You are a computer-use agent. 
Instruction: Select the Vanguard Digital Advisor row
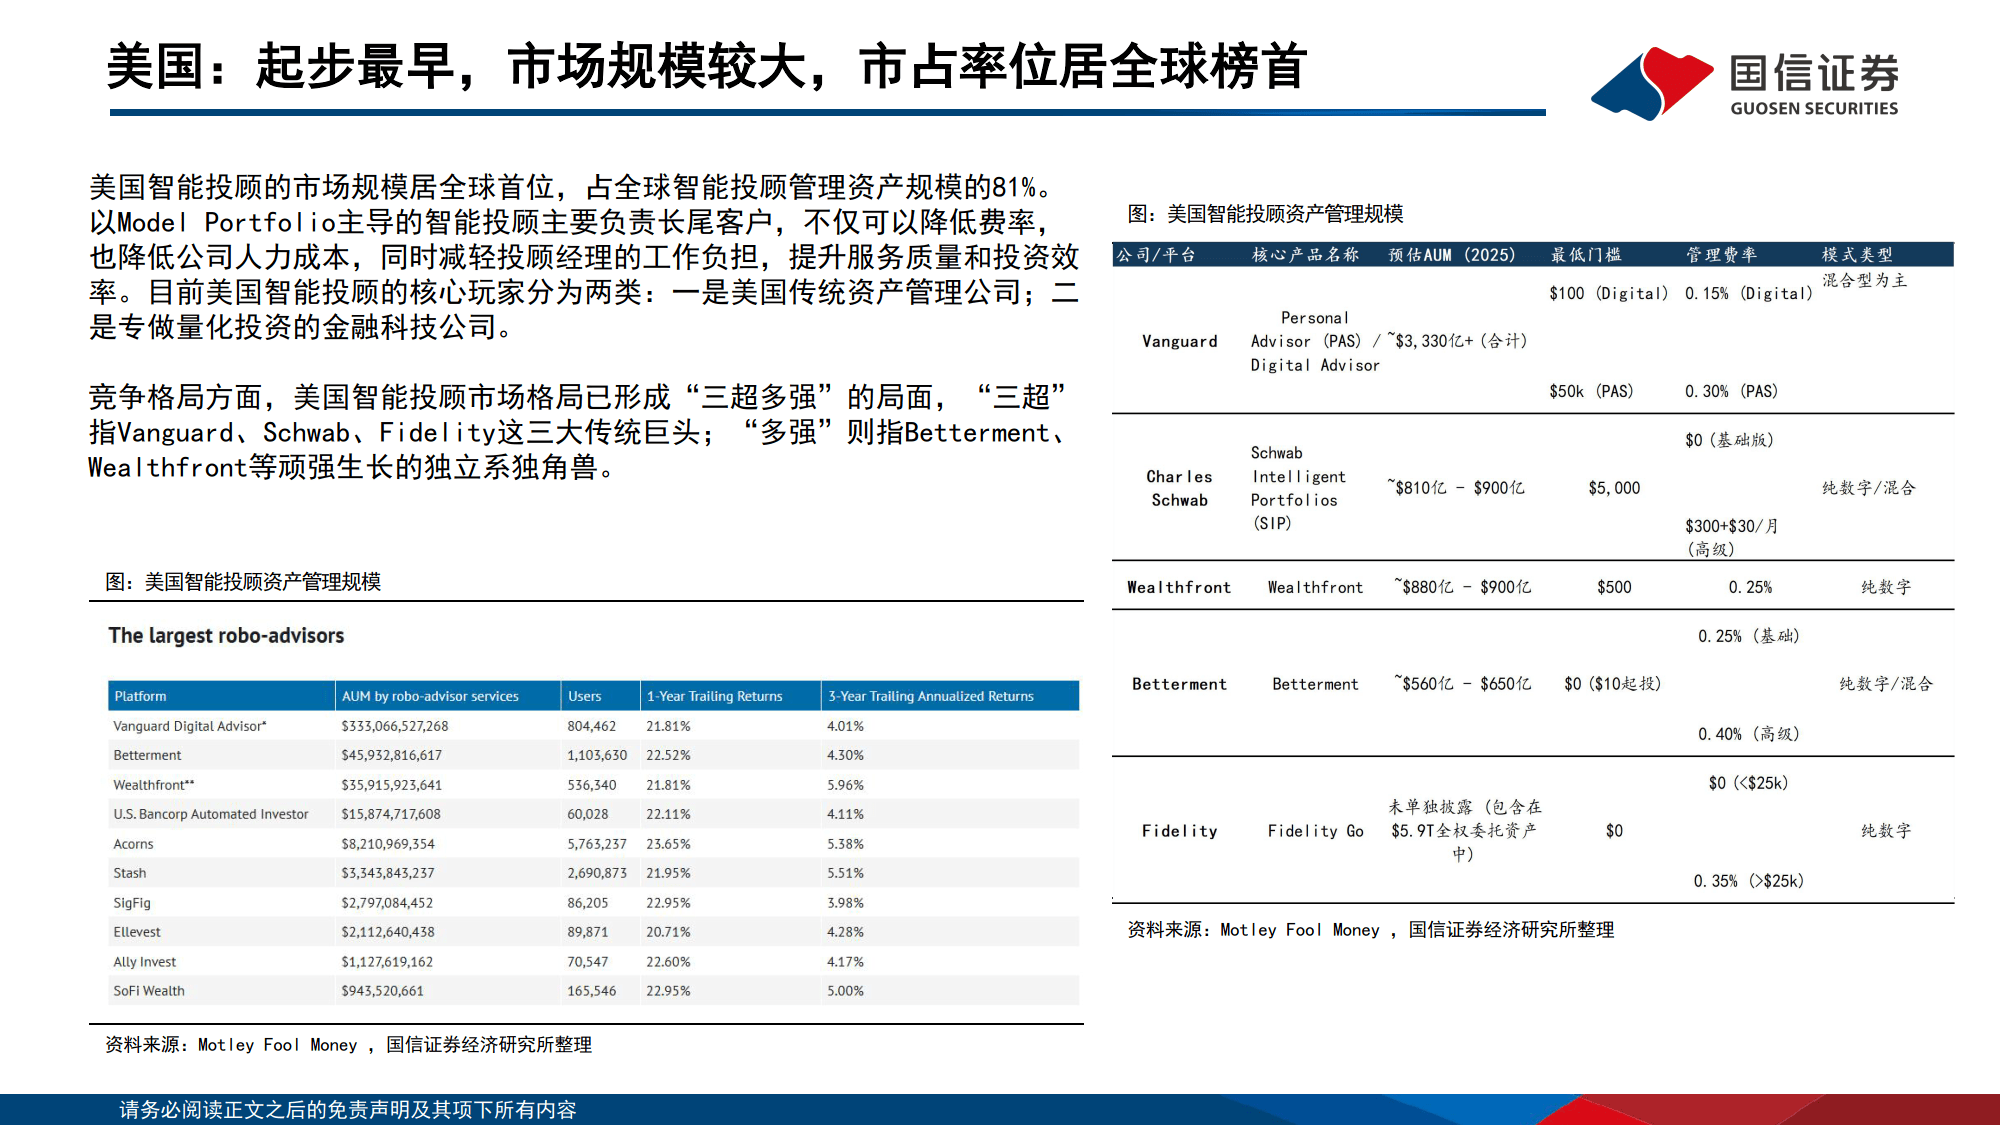click(x=188, y=726)
